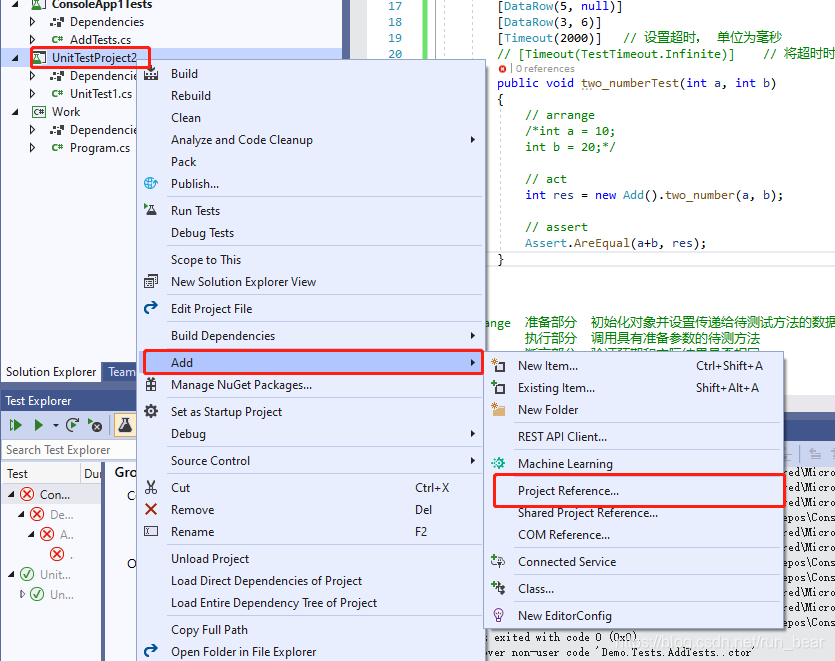
Task: Click the red Remove X icon
Action: click(151, 509)
